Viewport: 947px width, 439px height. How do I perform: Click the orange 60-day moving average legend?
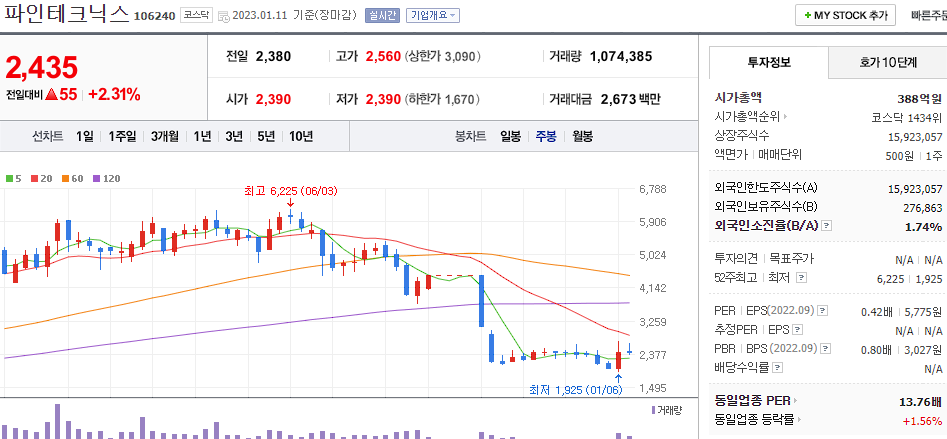coord(72,178)
